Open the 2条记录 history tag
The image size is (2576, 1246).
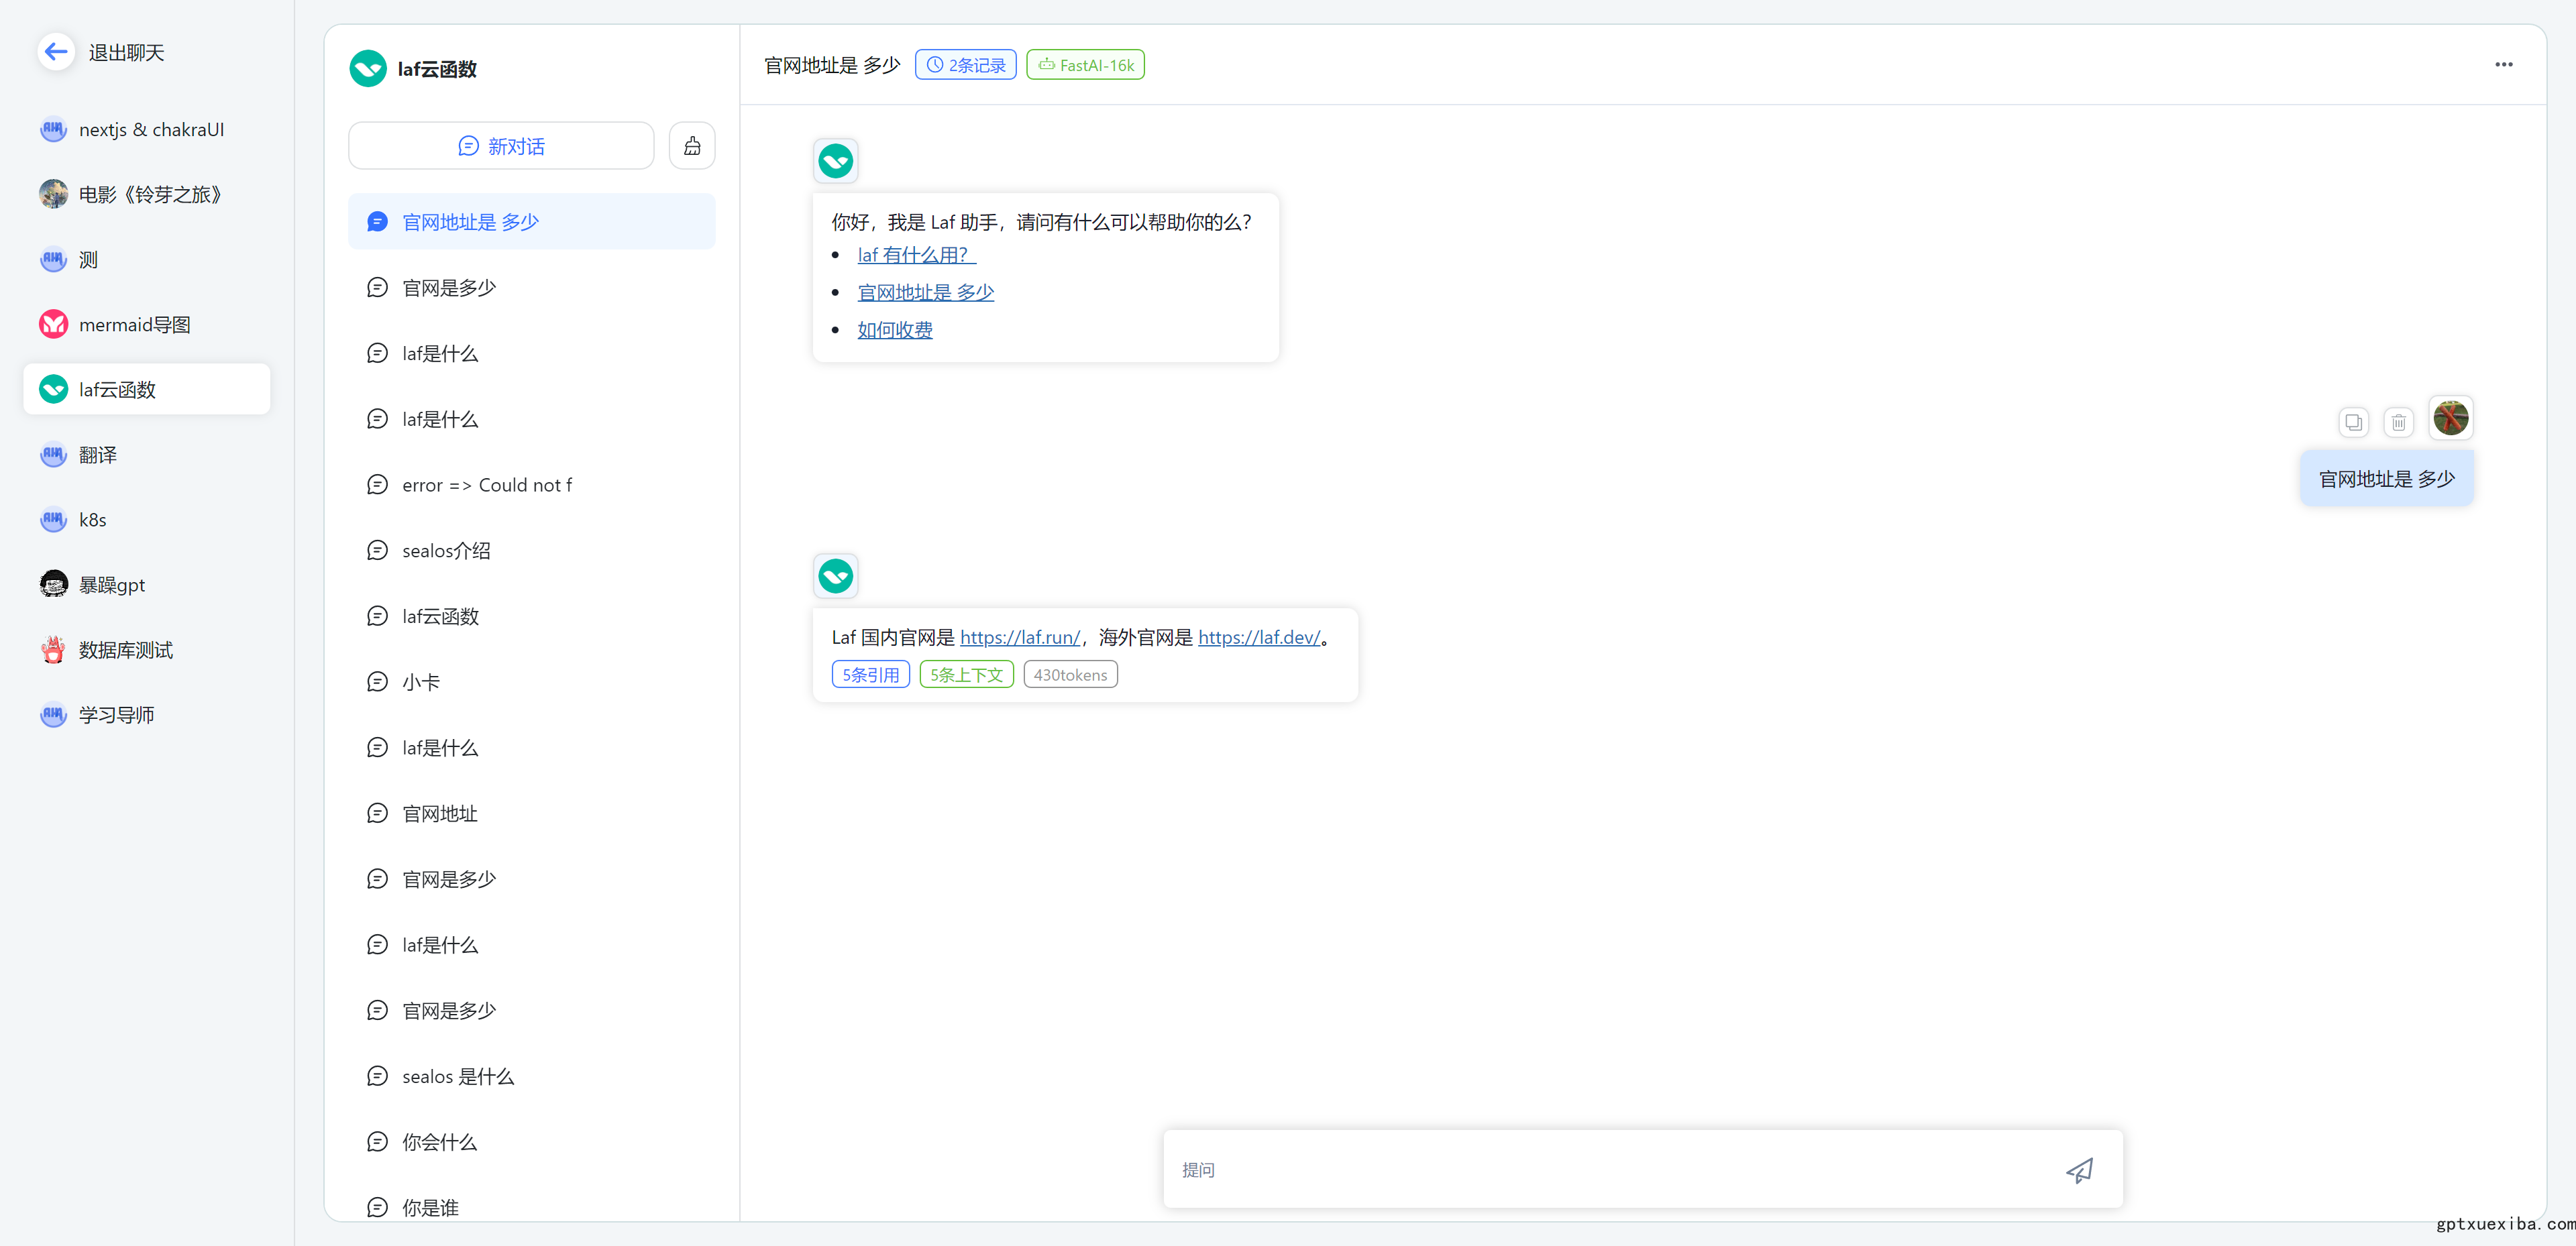[965, 65]
